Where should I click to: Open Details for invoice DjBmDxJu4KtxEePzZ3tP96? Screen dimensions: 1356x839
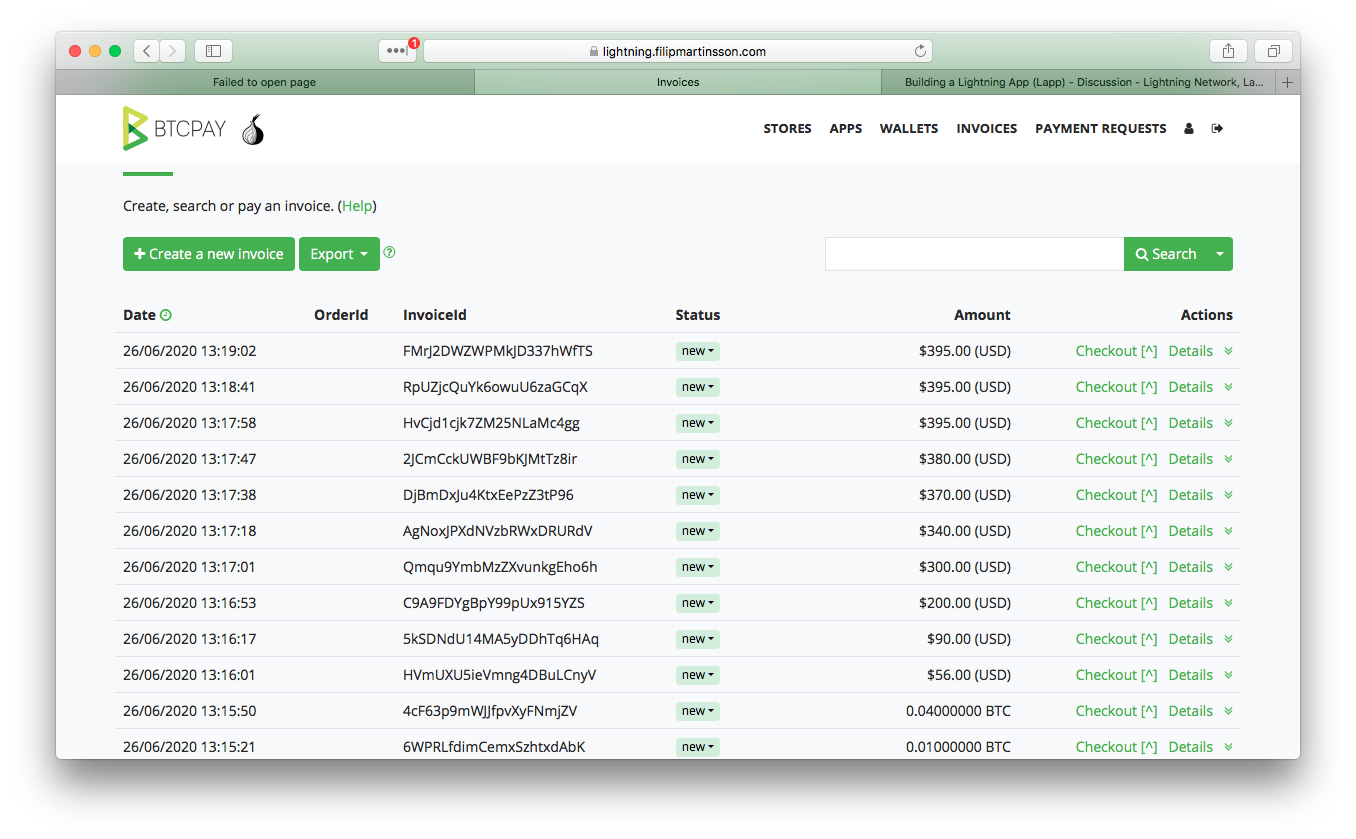[x=1190, y=495]
